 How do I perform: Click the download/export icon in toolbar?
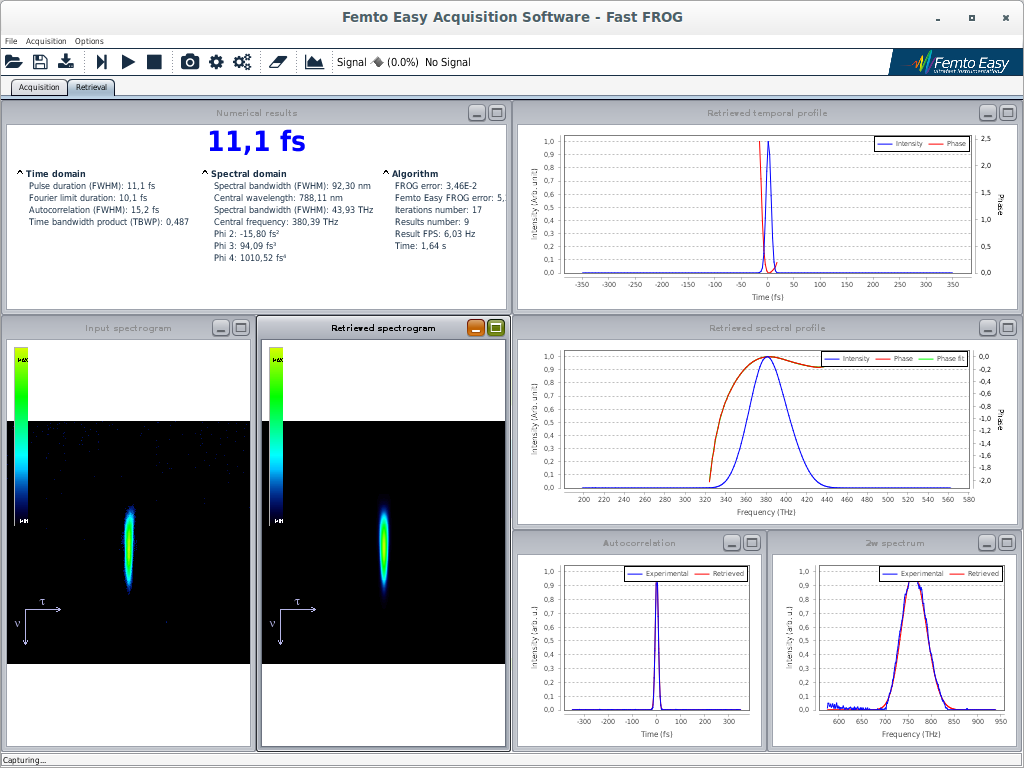66,62
